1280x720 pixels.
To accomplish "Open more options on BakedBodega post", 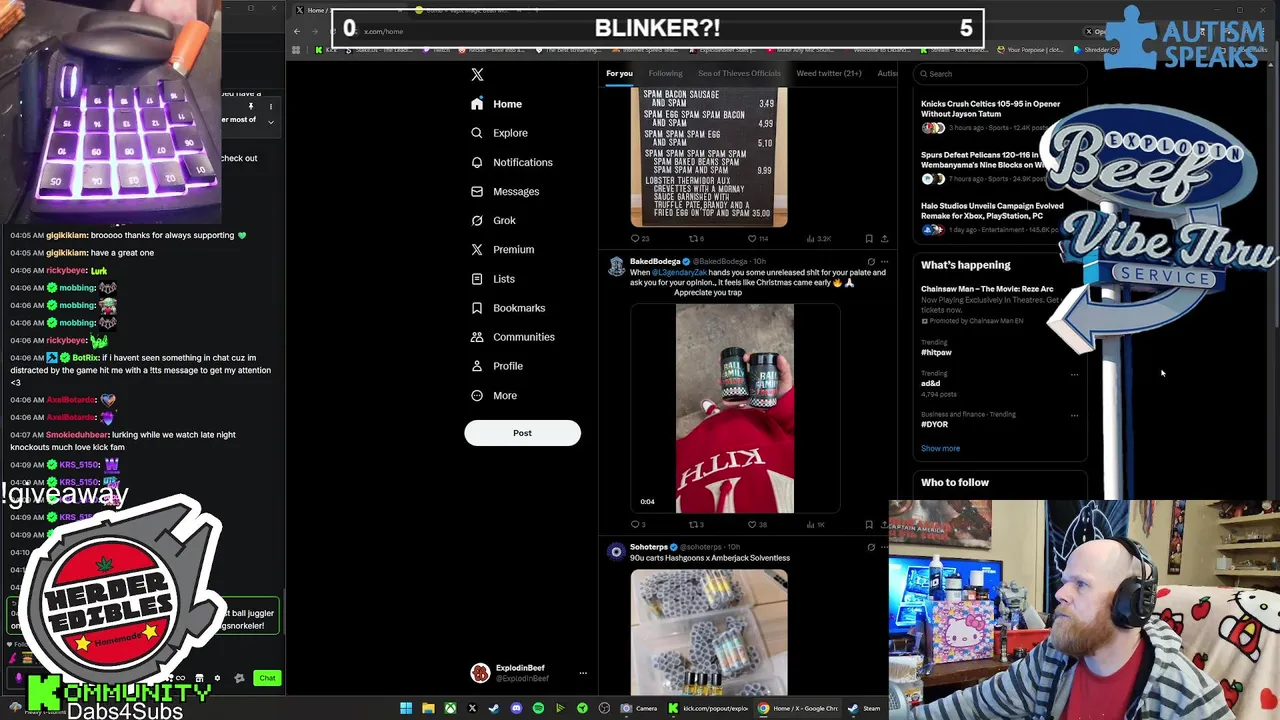I will point(884,262).
